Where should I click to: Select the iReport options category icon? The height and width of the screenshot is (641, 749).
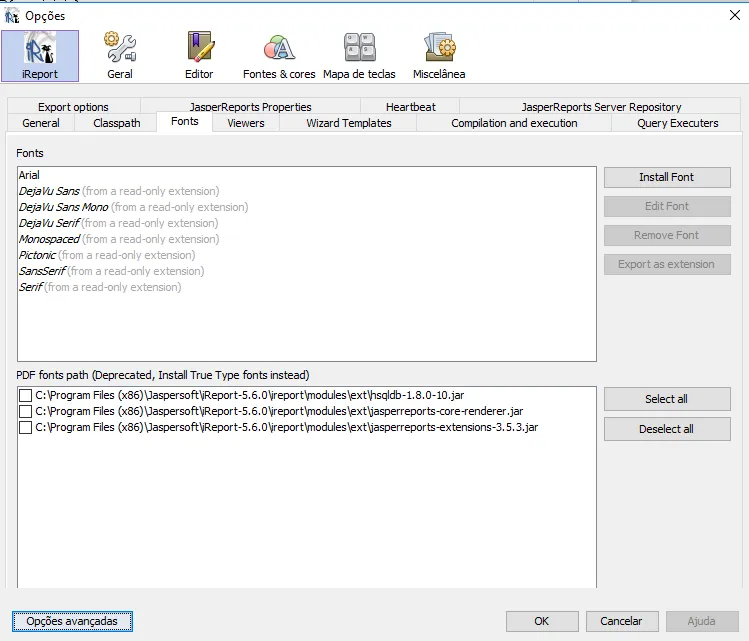[40, 56]
